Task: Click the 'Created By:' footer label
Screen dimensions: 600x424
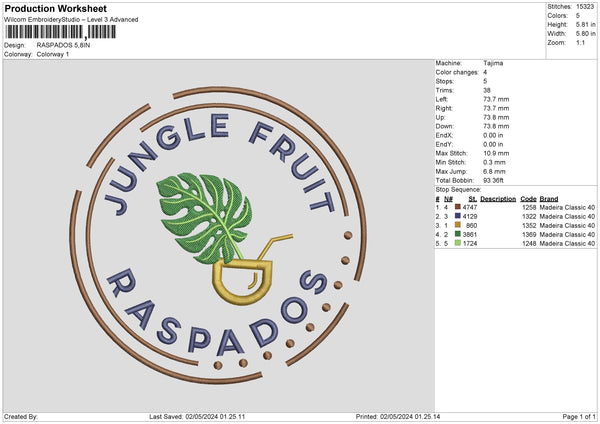Action: [21, 416]
